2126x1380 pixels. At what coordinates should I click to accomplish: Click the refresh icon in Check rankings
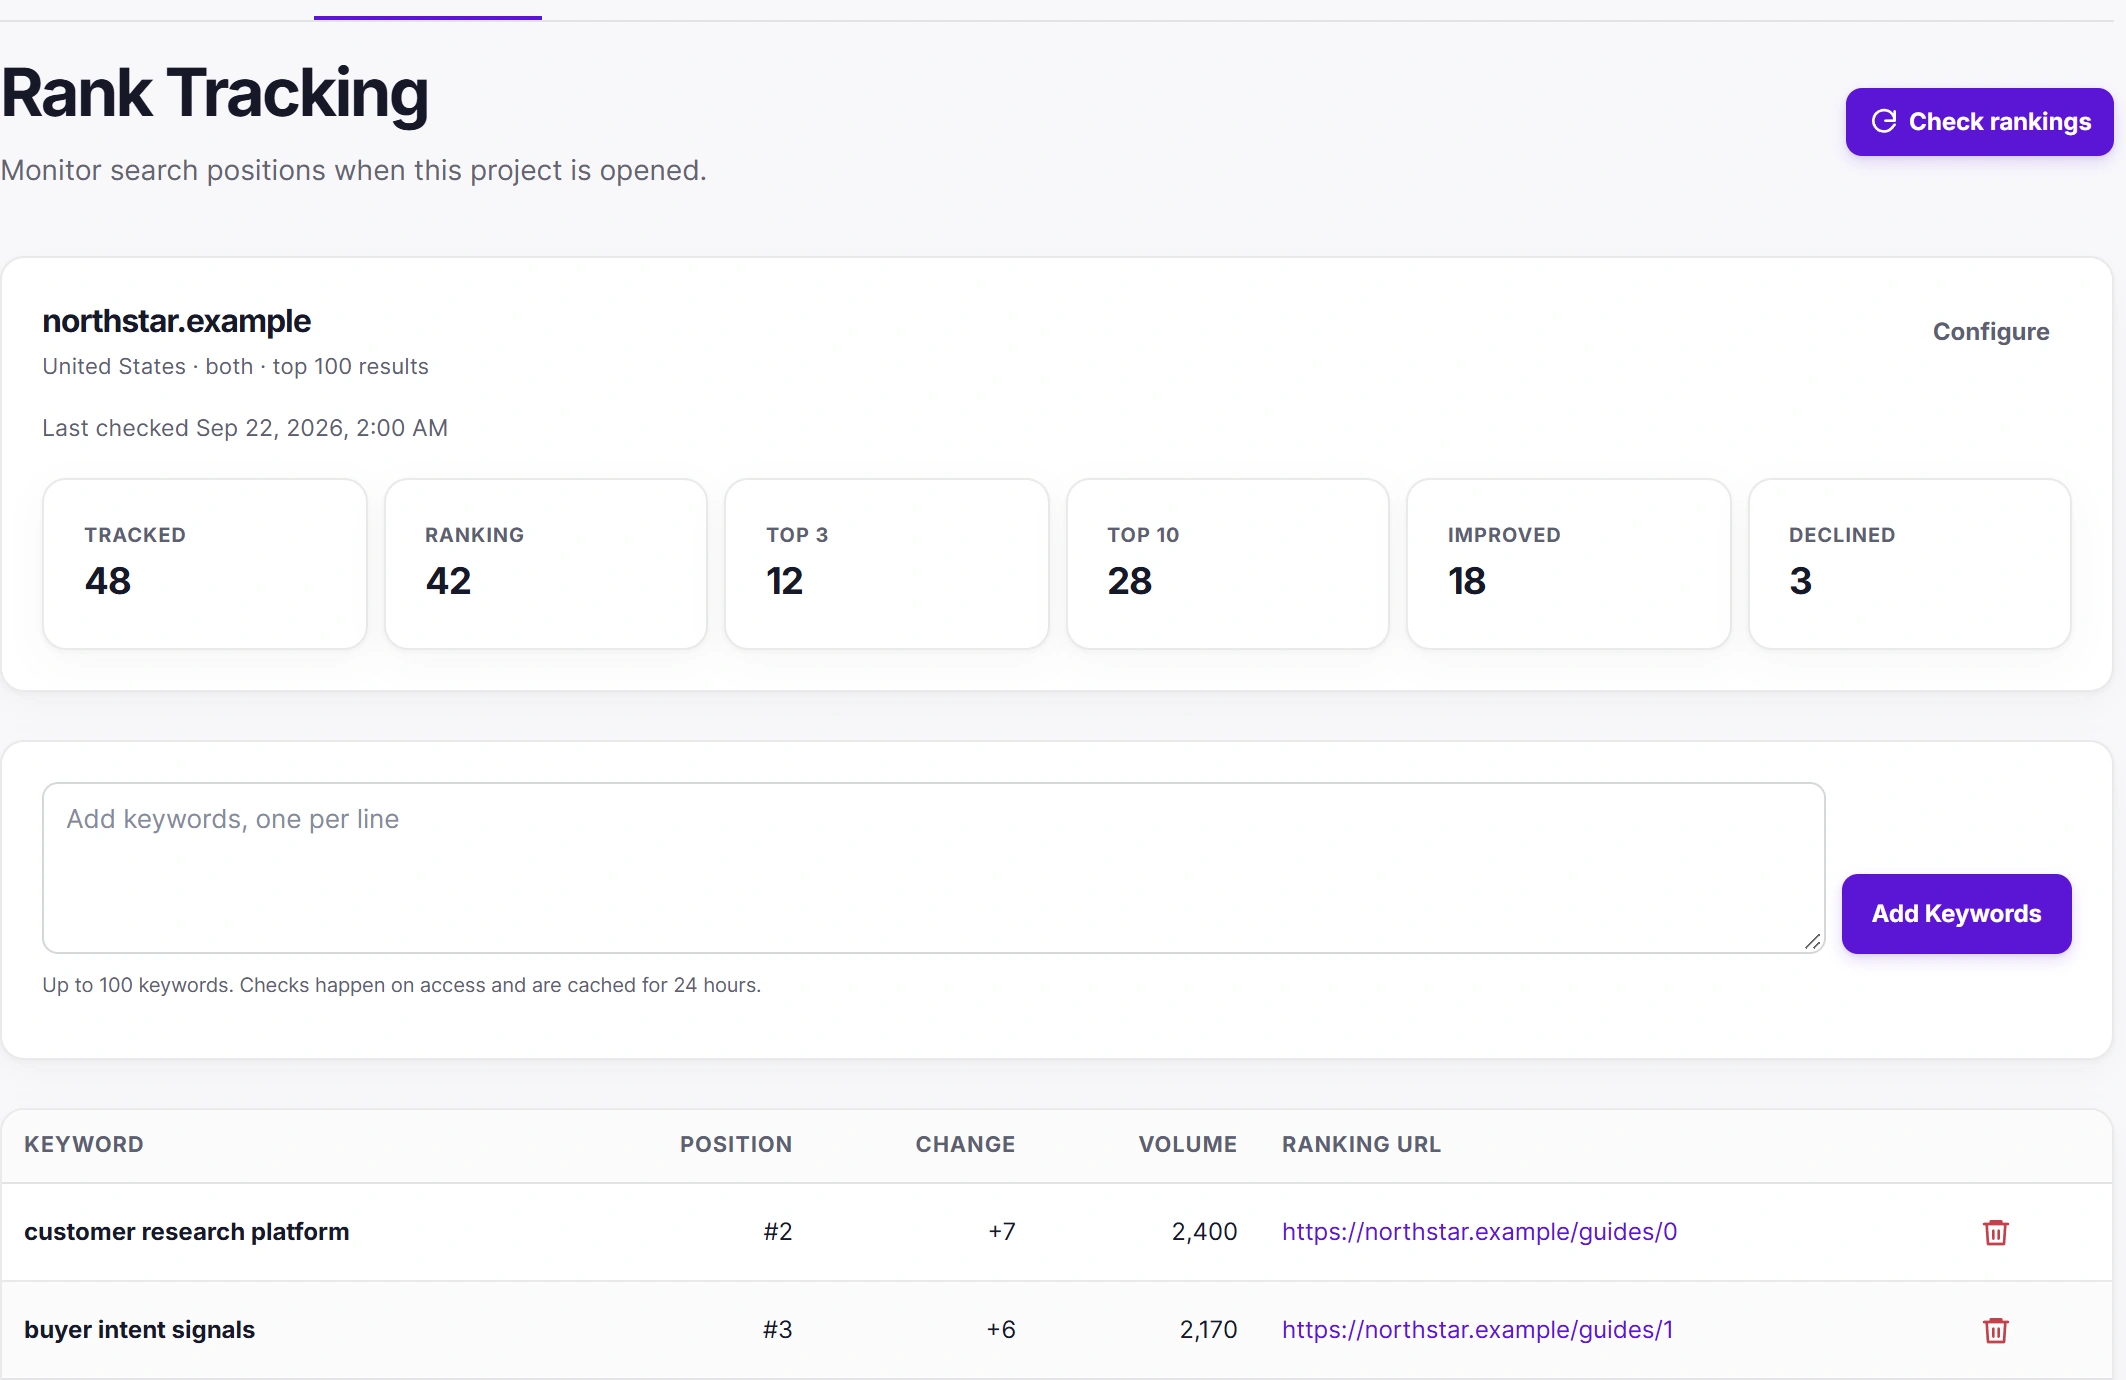click(x=1884, y=122)
